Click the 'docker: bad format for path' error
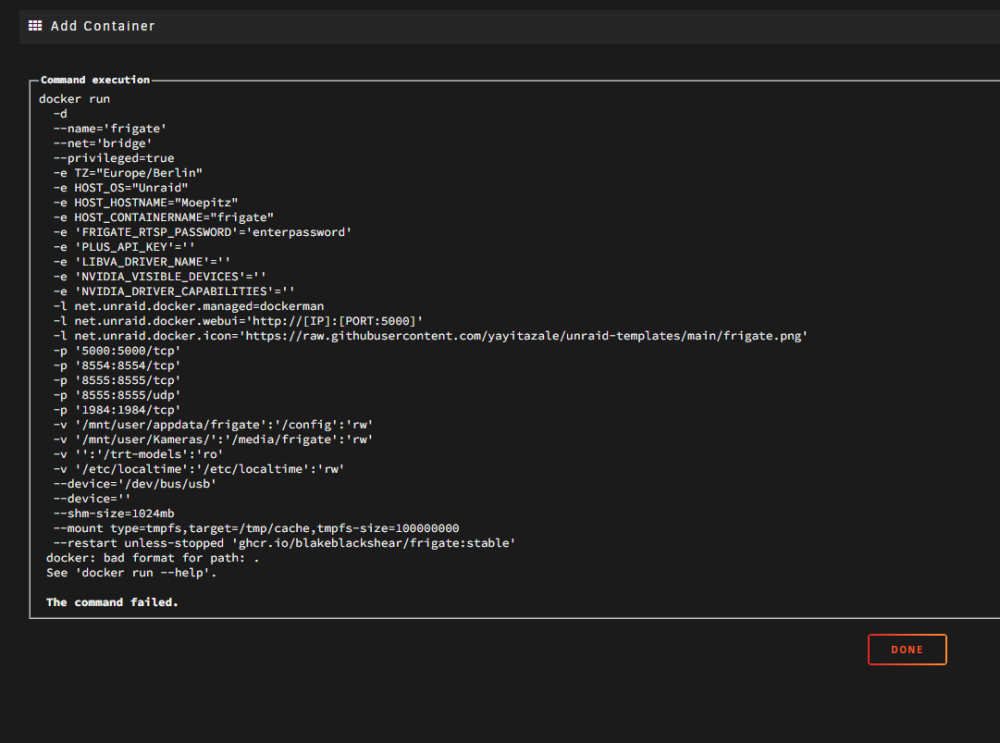Viewport: 1000px width, 743px height. [152, 558]
